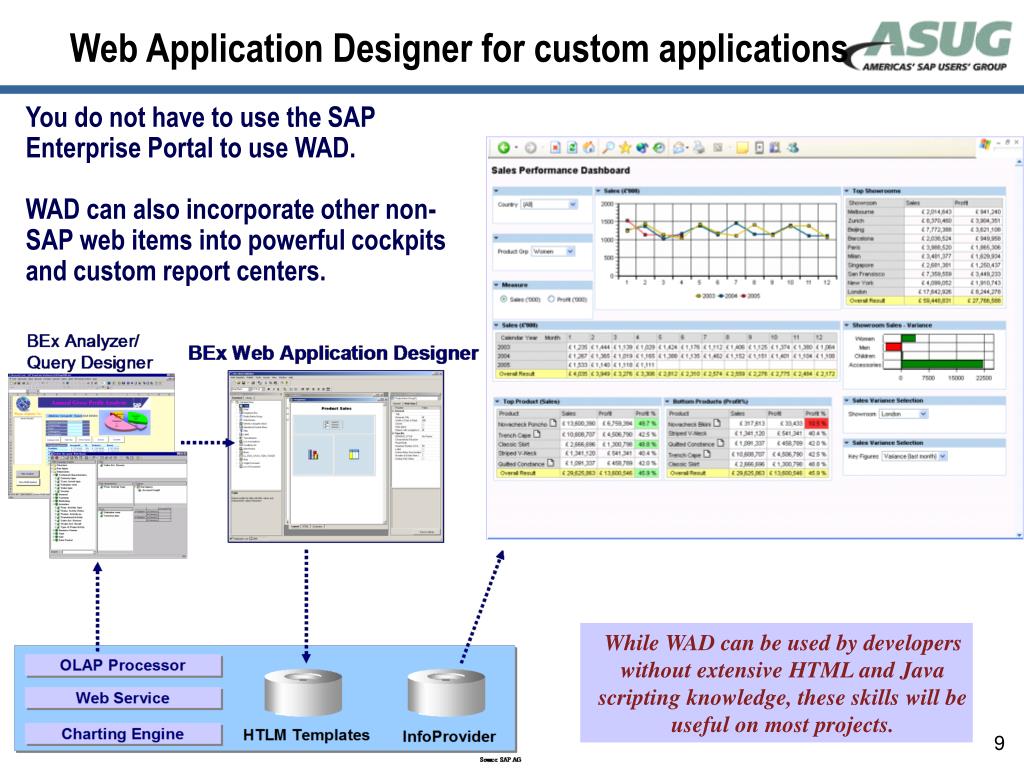Viewport: 1024px width, 768px height.
Task: Click the Mail envelope icon in toolbar
Action: 679,148
